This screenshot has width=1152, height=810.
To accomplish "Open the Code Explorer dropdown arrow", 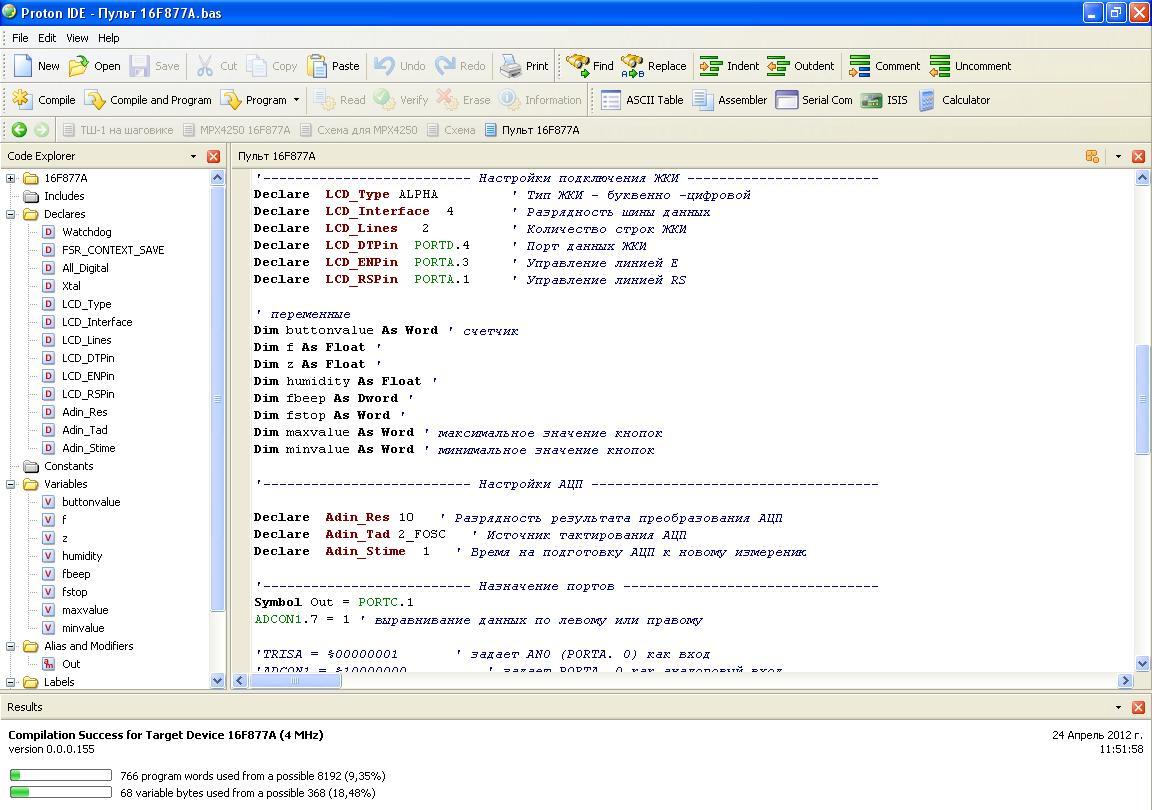I will pyautogui.click(x=193, y=157).
